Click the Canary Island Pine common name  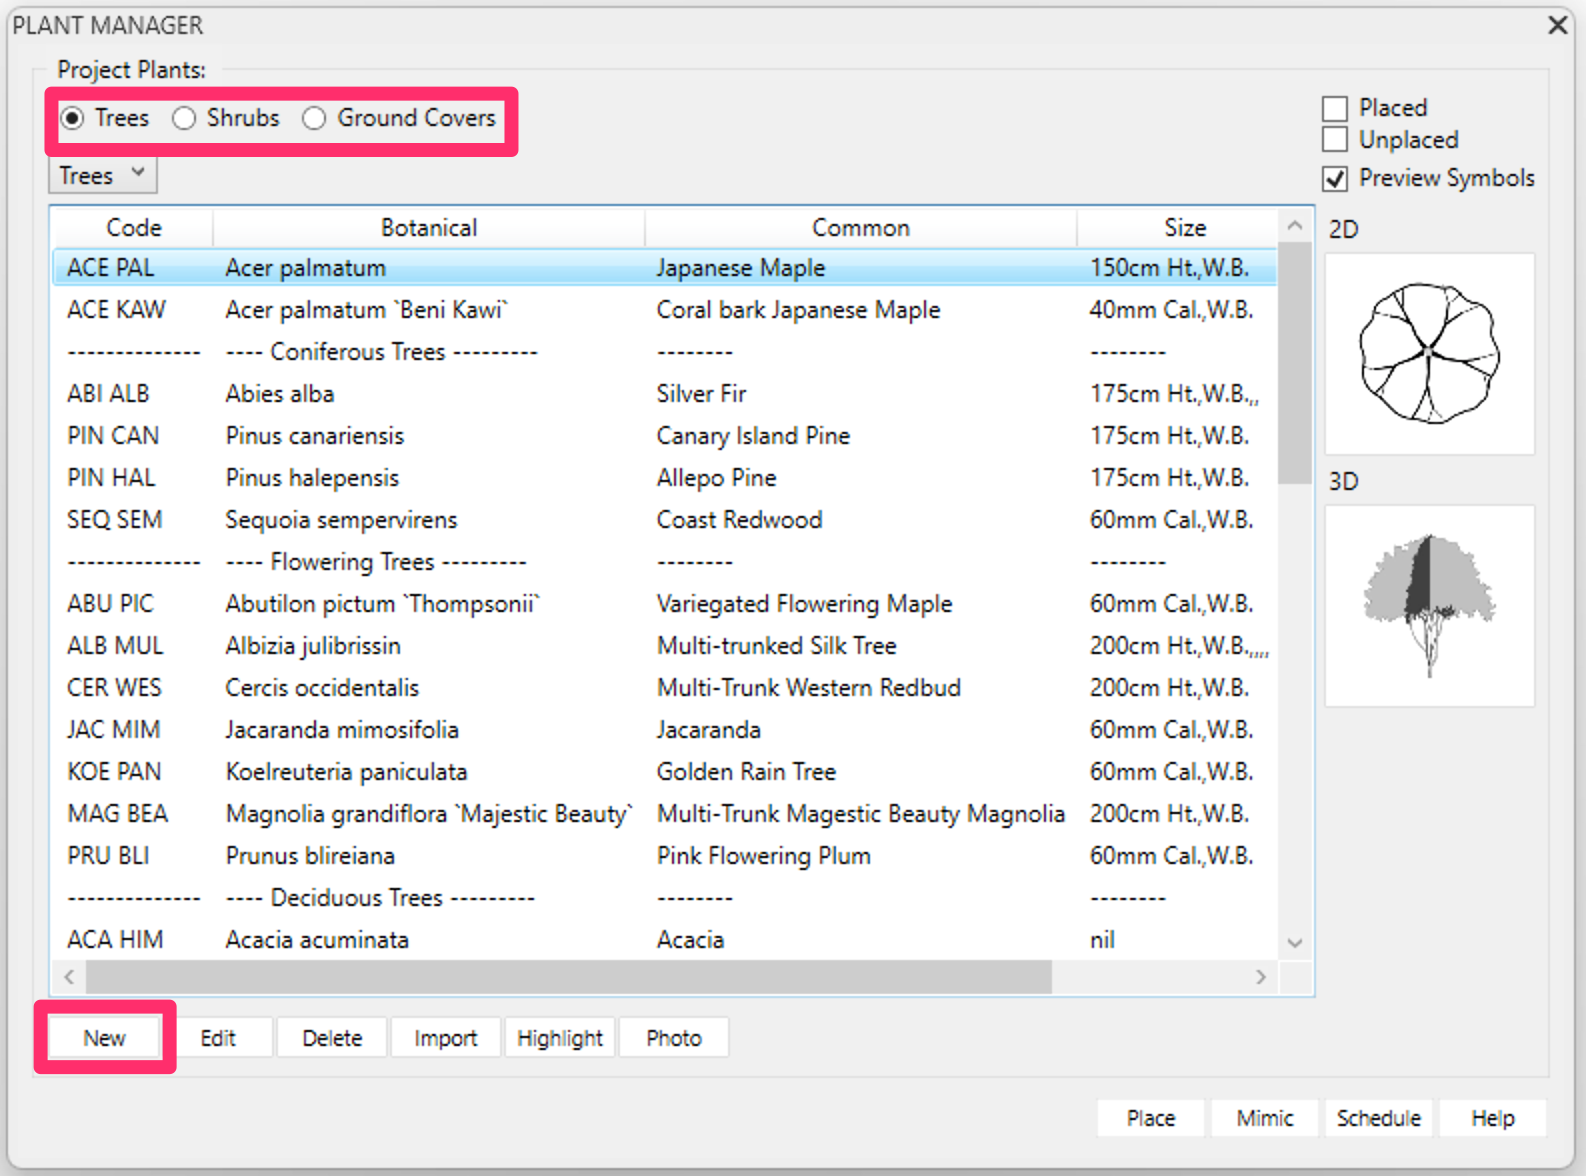753,436
